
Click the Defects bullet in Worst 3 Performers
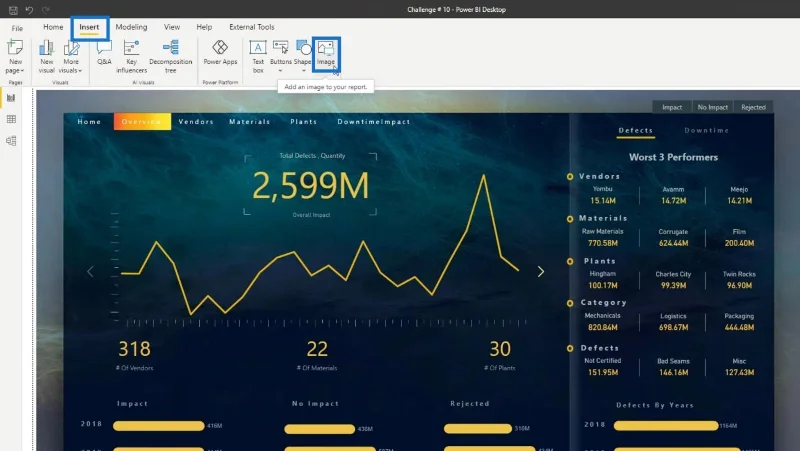[570, 348]
